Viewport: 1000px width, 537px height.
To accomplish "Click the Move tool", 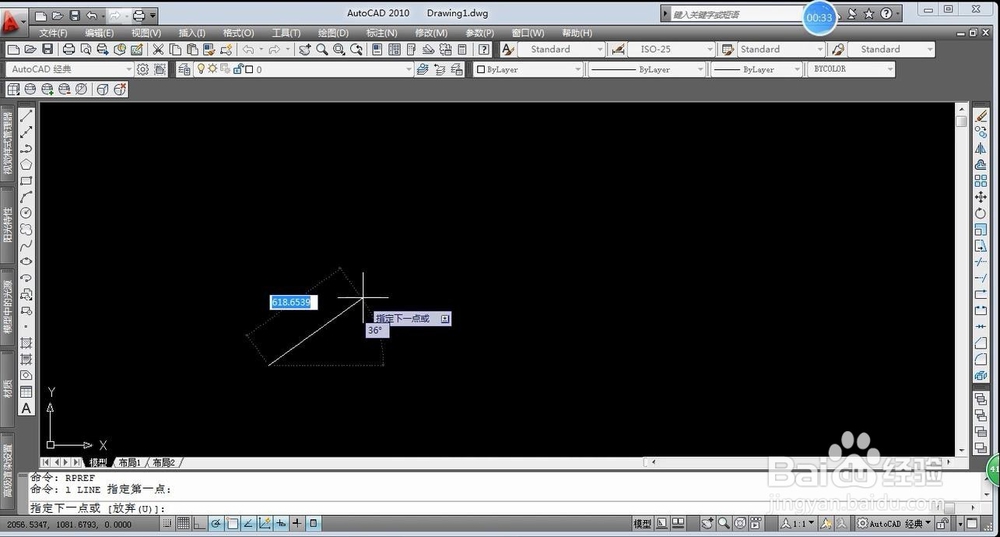I will pyautogui.click(x=981, y=197).
